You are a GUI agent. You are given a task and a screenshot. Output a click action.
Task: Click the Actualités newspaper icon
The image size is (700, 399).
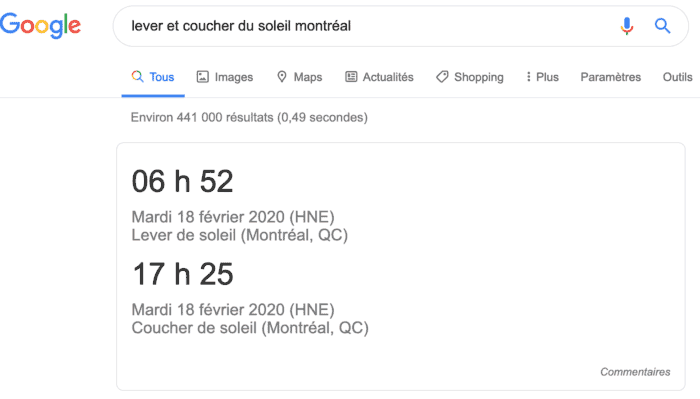351,77
